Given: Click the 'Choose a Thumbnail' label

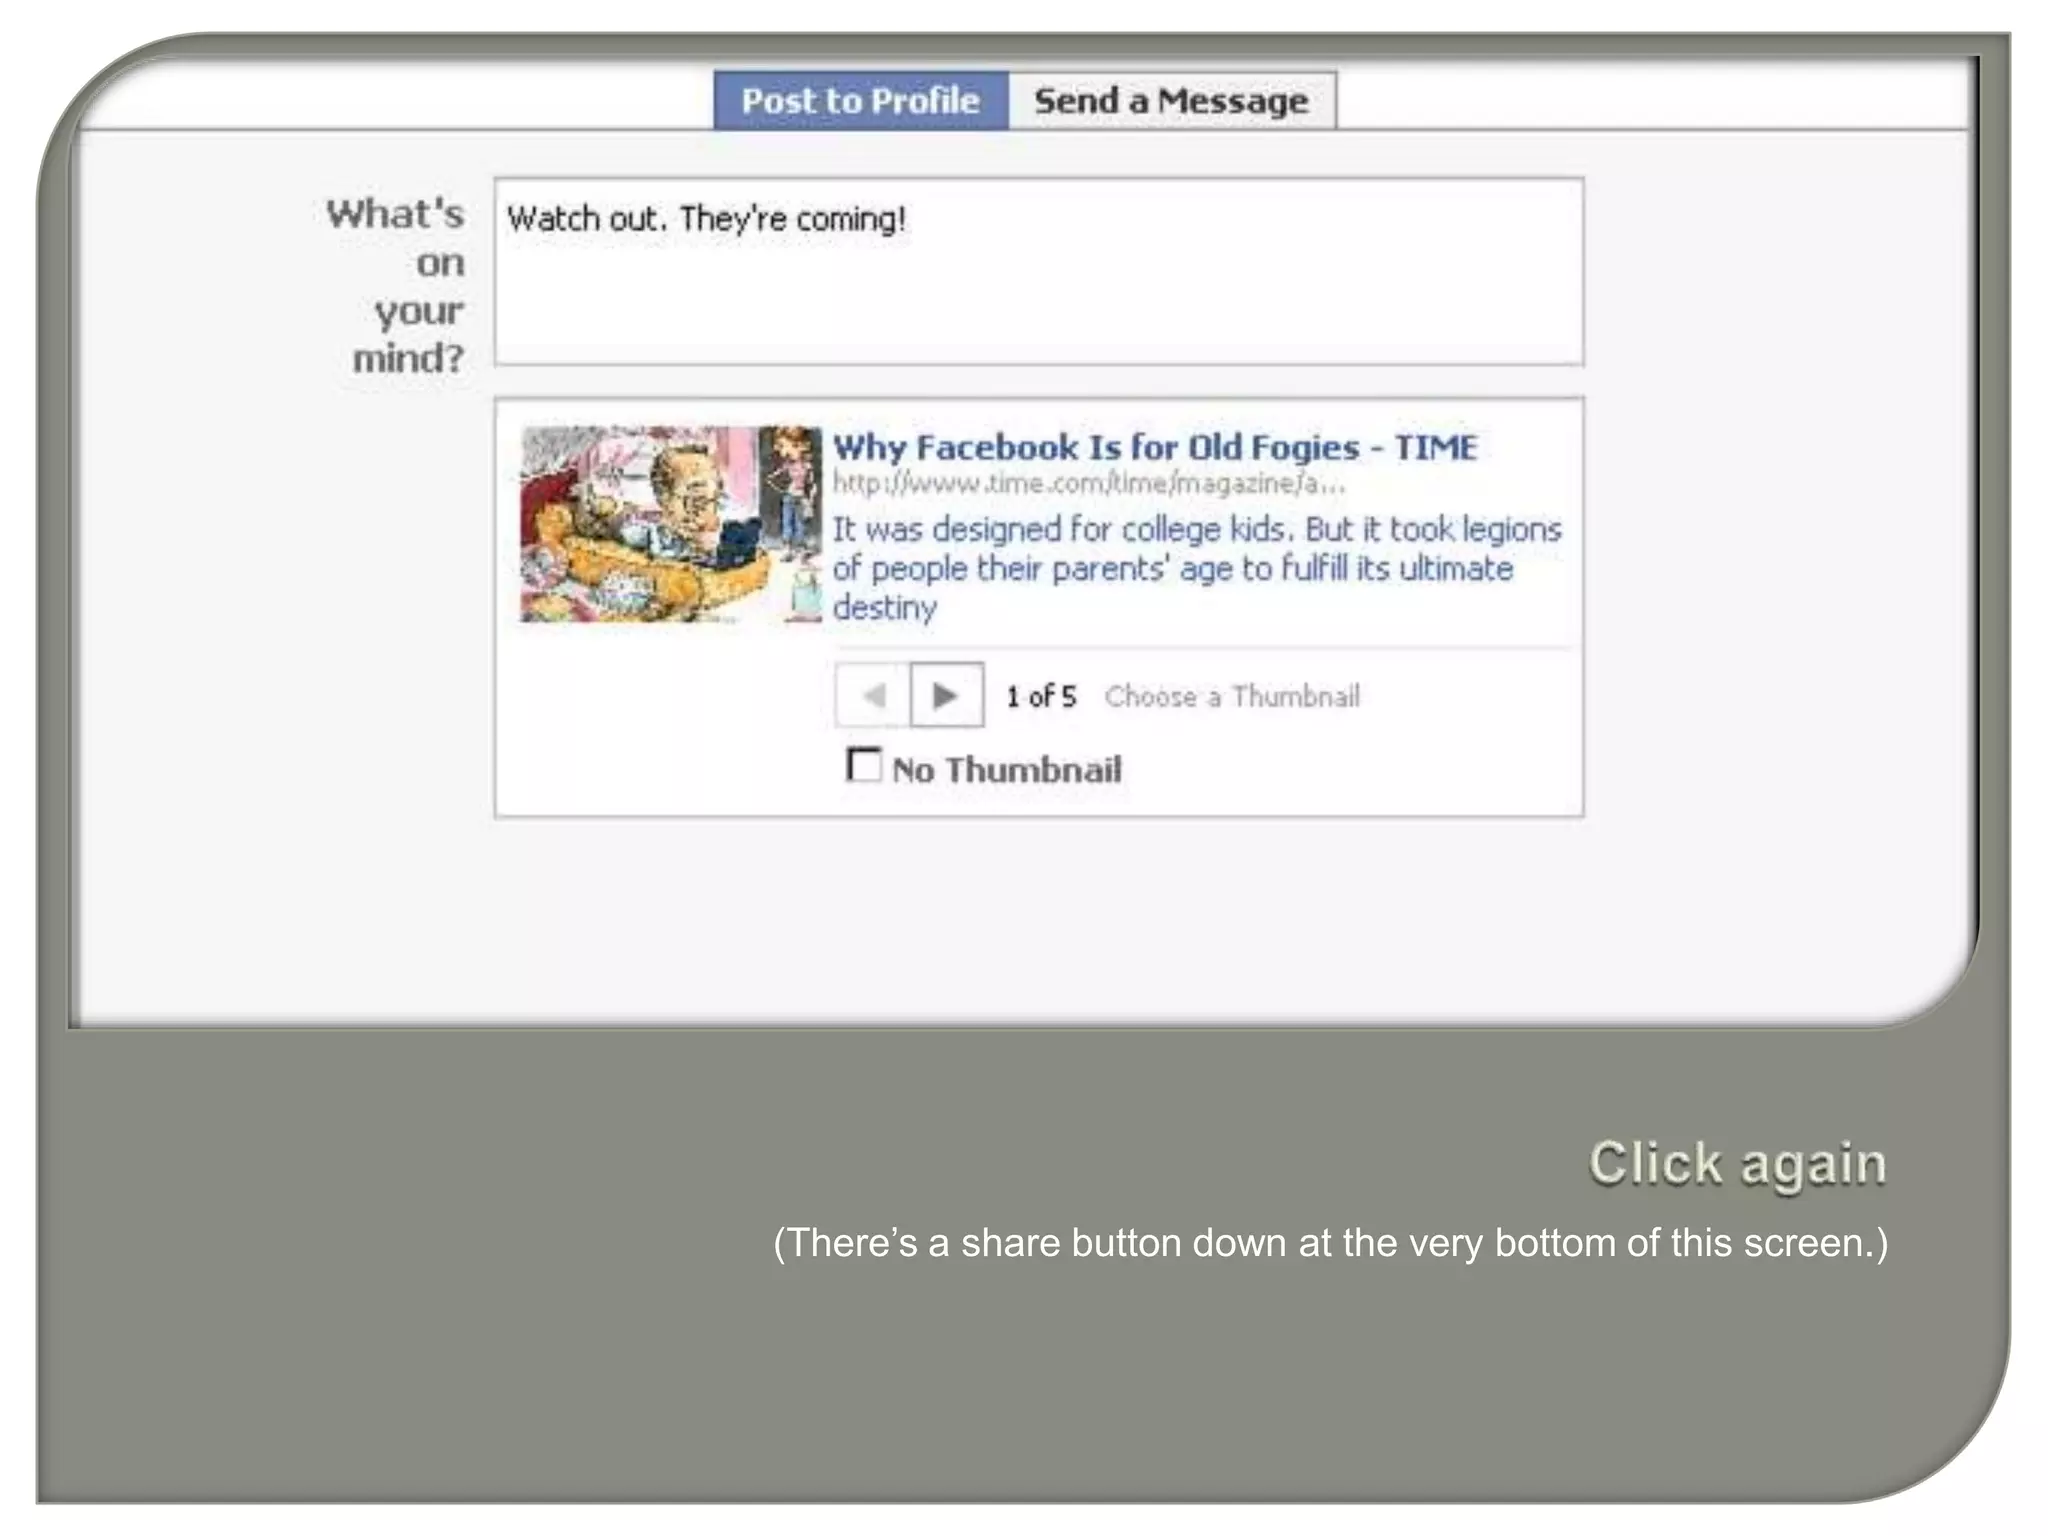Looking at the screenshot, I should click(1232, 696).
